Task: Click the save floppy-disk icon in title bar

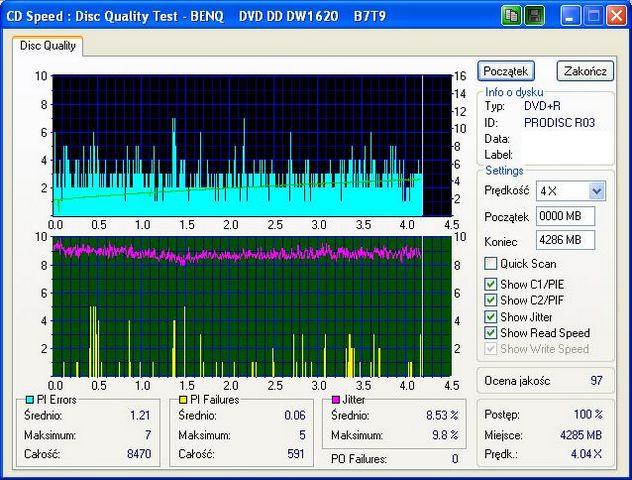Action: point(534,16)
